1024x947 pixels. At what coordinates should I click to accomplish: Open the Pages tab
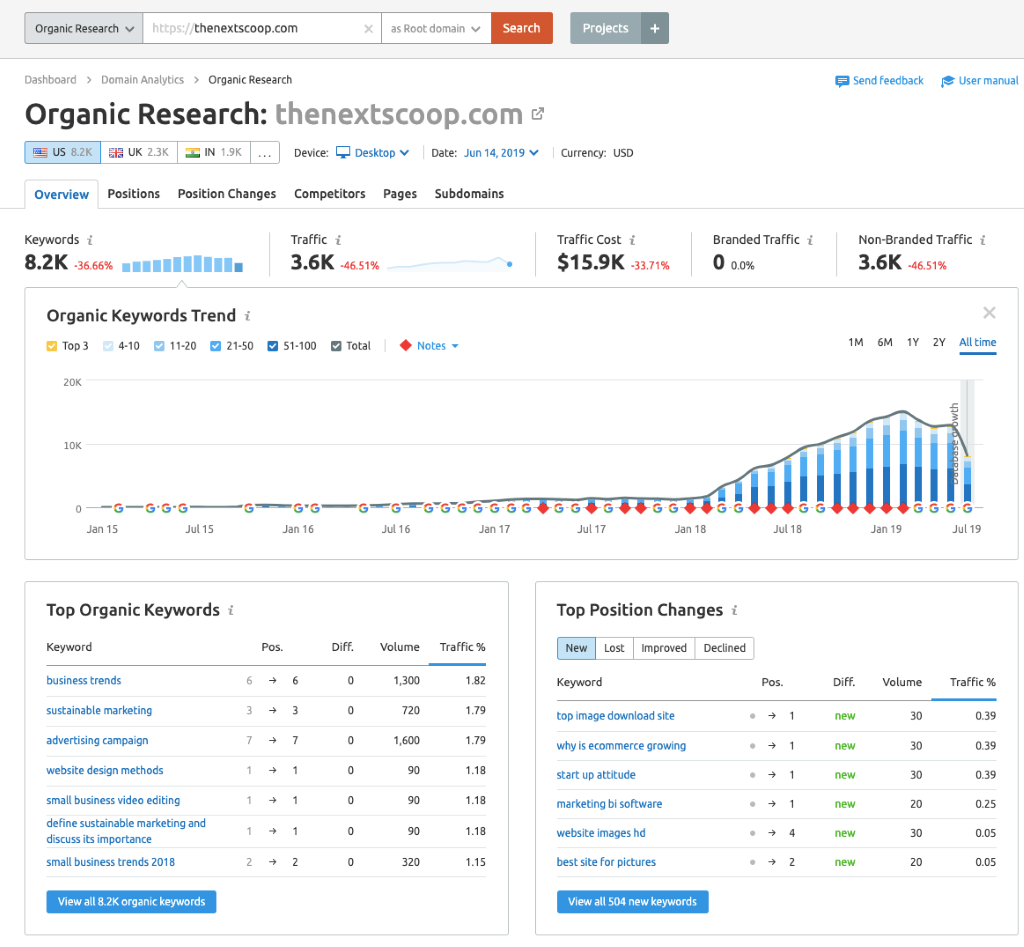[x=400, y=194]
